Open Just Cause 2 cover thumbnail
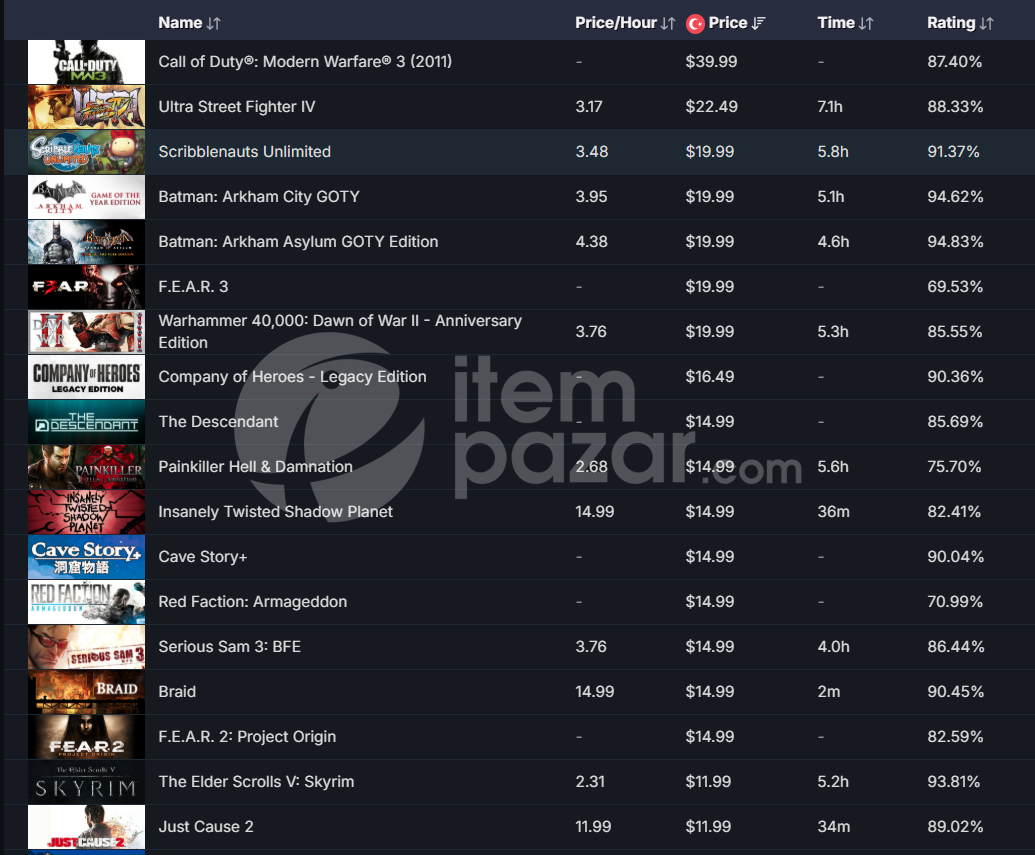The image size is (1035, 855). [86, 827]
